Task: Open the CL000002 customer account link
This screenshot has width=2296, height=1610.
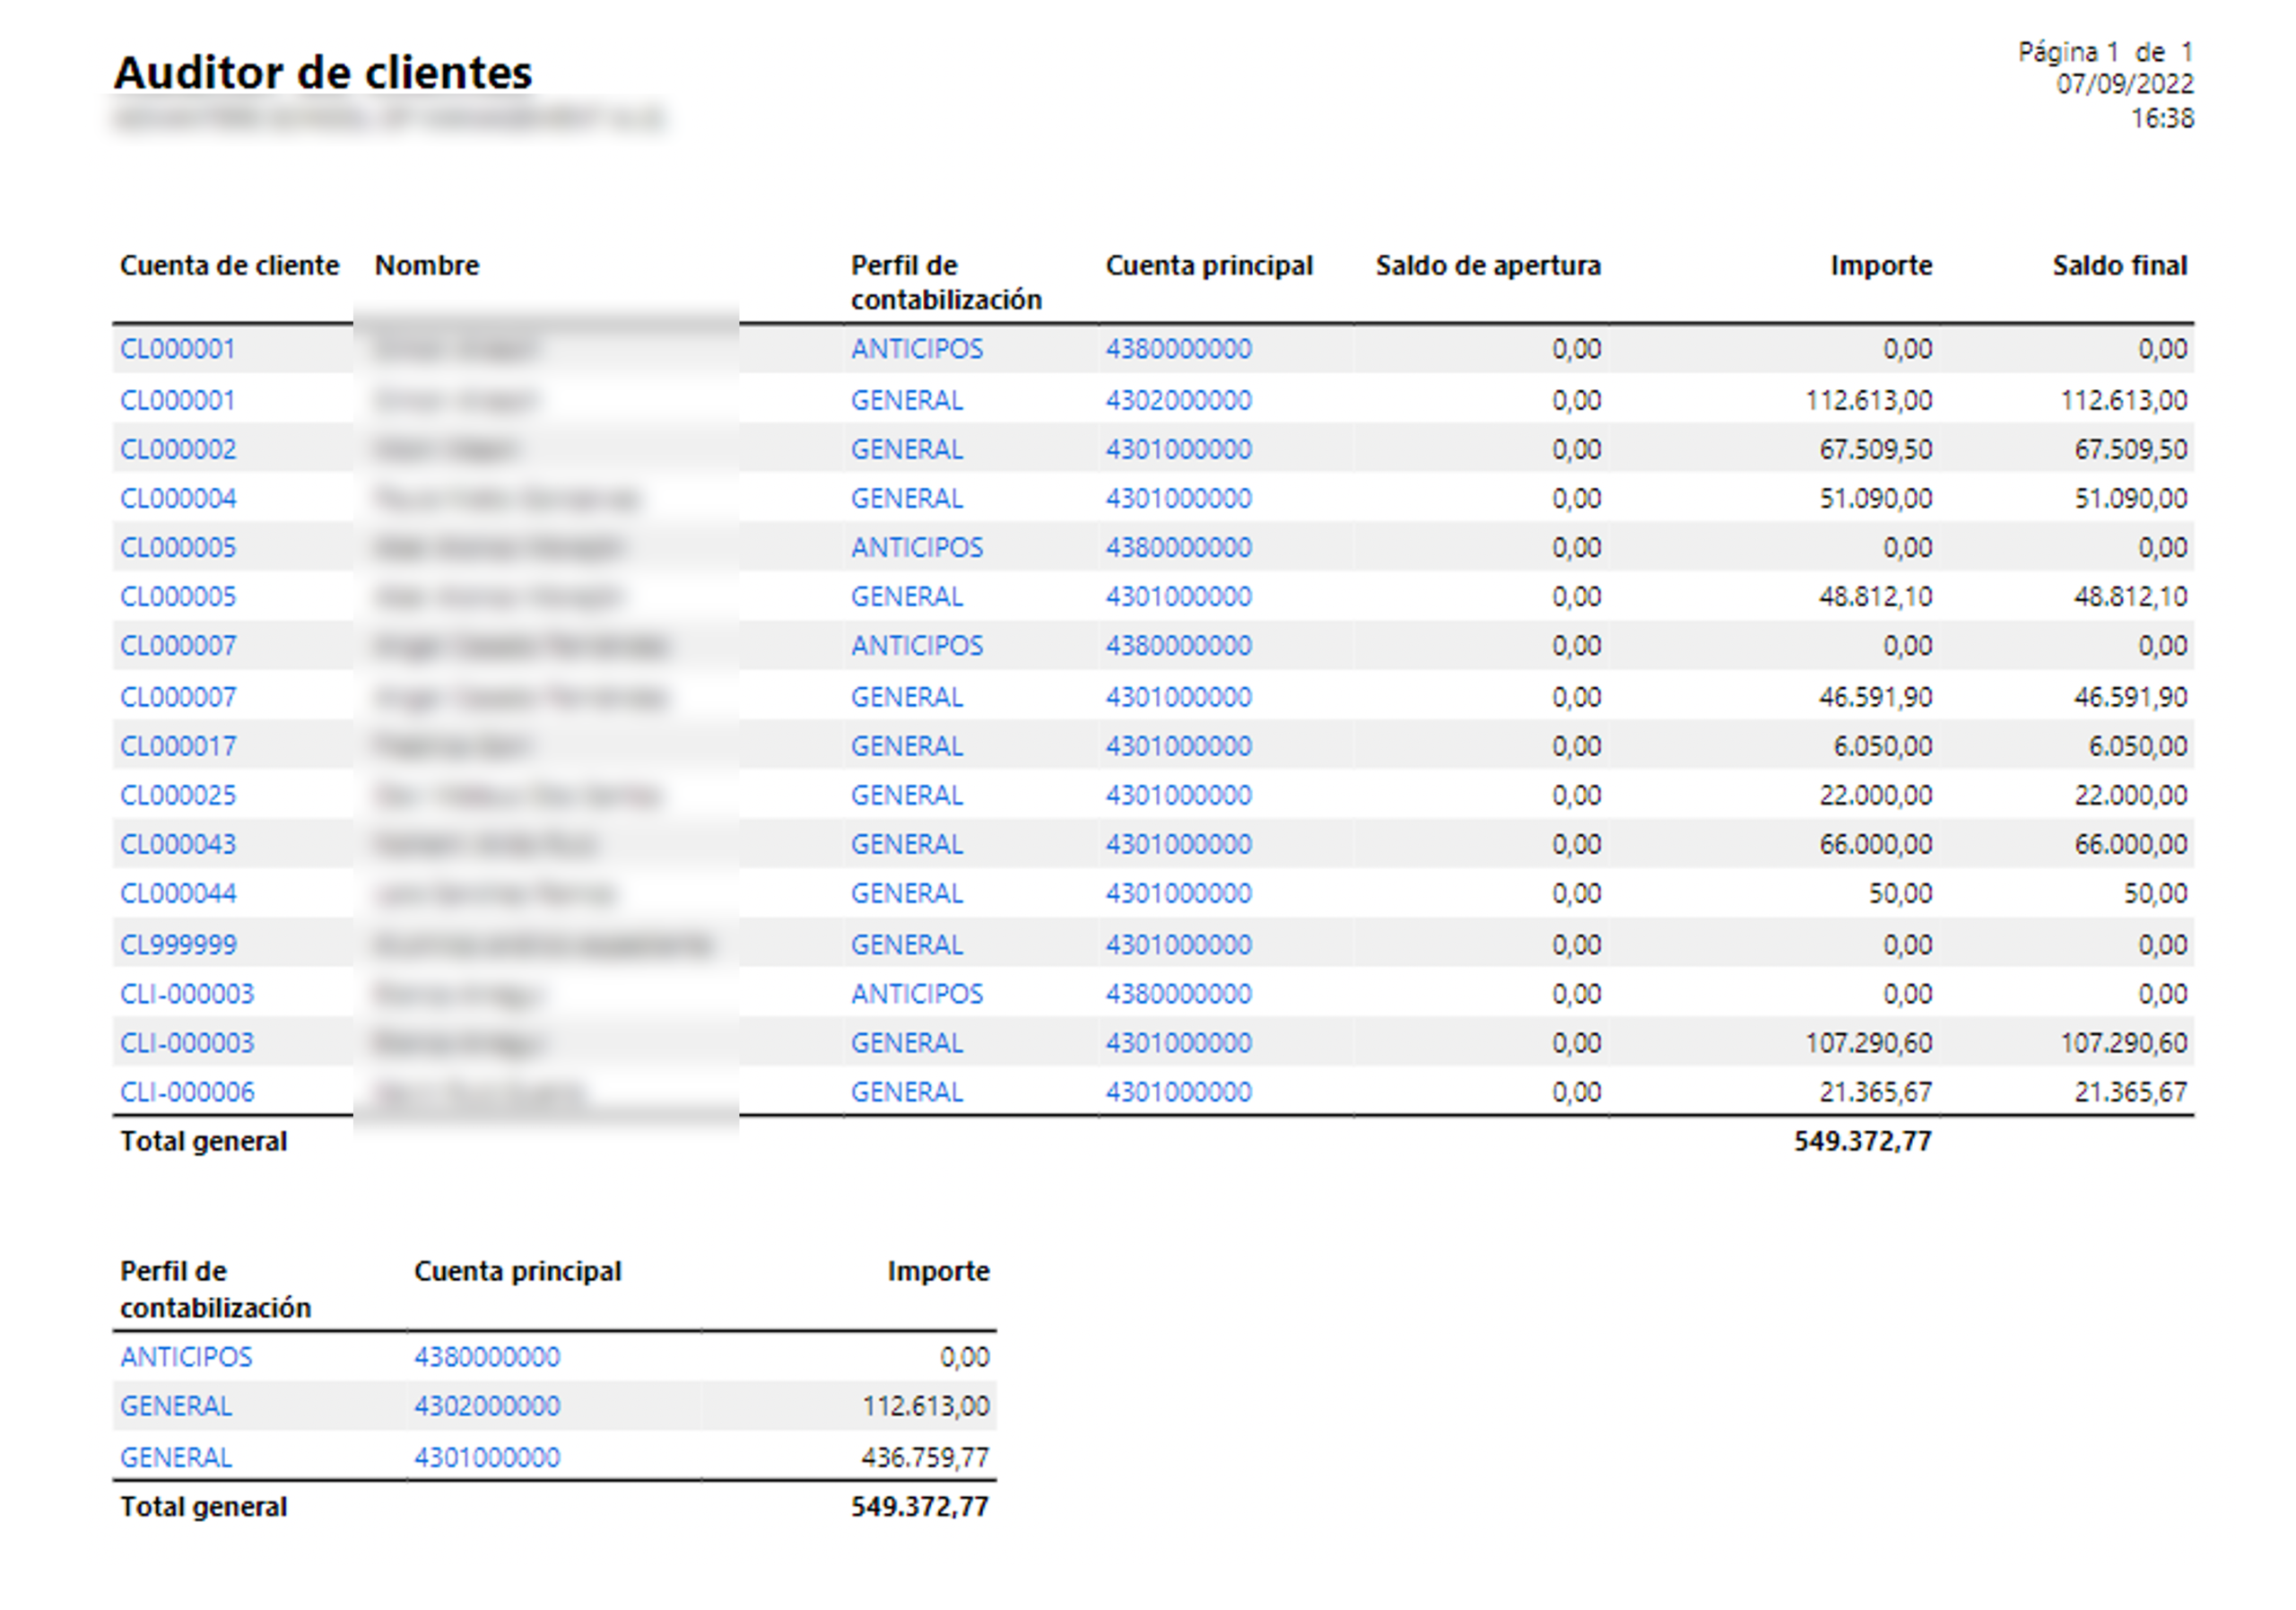Action: tap(178, 449)
